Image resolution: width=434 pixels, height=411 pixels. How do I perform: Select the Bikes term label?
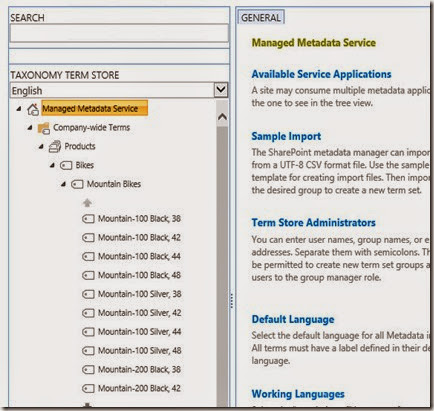coord(85,165)
